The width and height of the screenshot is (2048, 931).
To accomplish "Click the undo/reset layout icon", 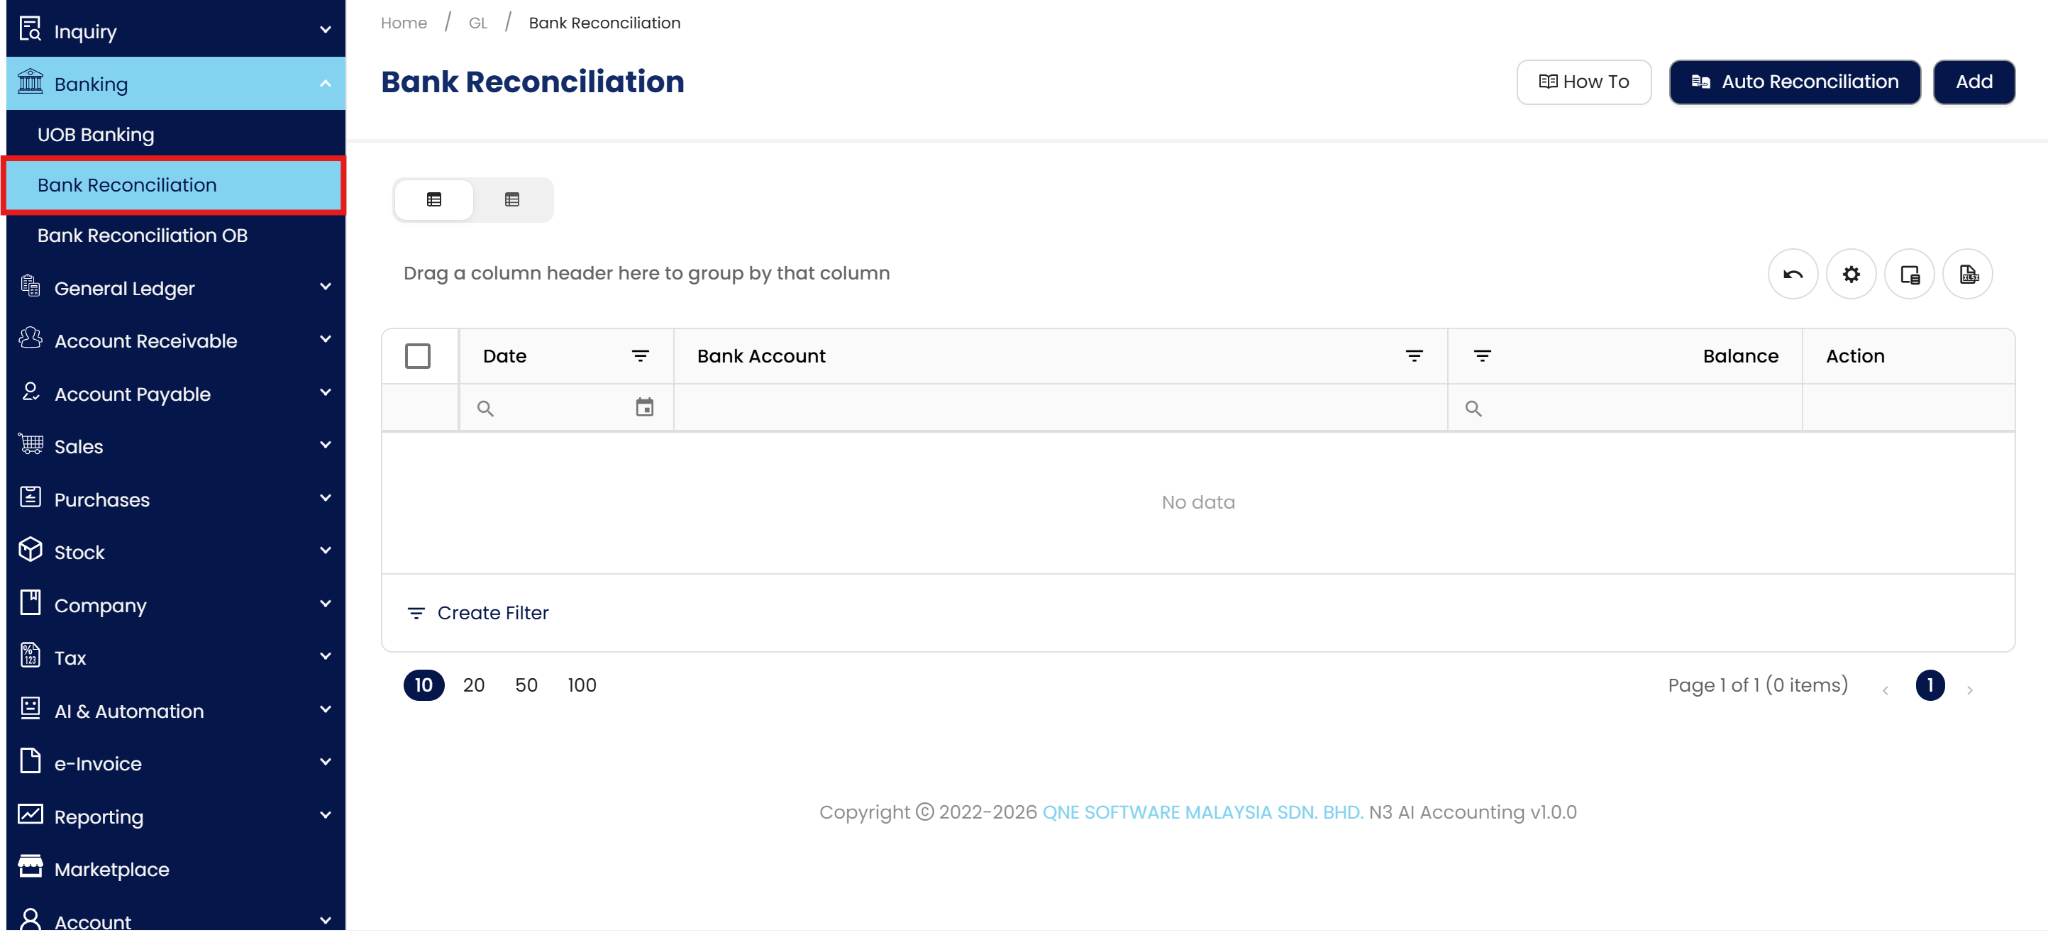I will point(1793,274).
